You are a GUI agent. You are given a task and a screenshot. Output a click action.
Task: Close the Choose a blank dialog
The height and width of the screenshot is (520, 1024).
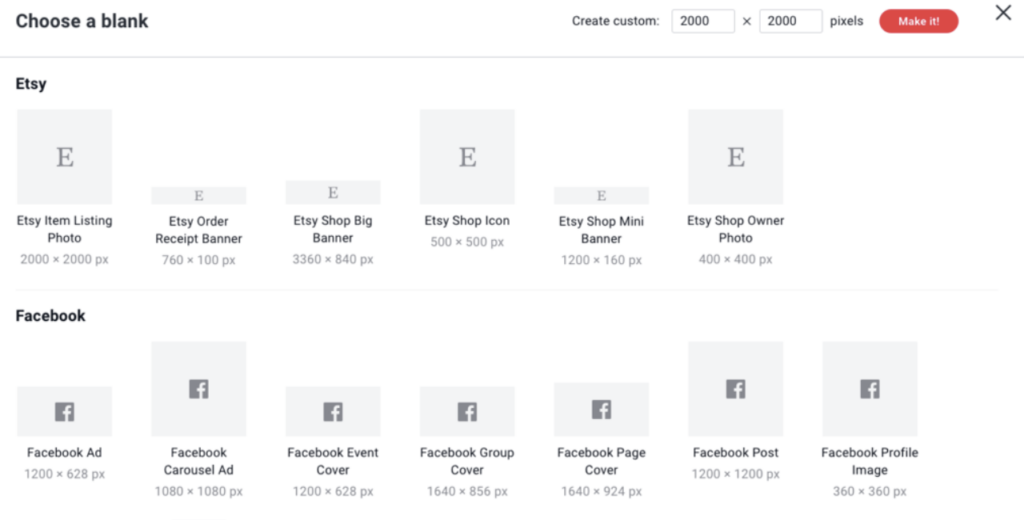click(1003, 12)
